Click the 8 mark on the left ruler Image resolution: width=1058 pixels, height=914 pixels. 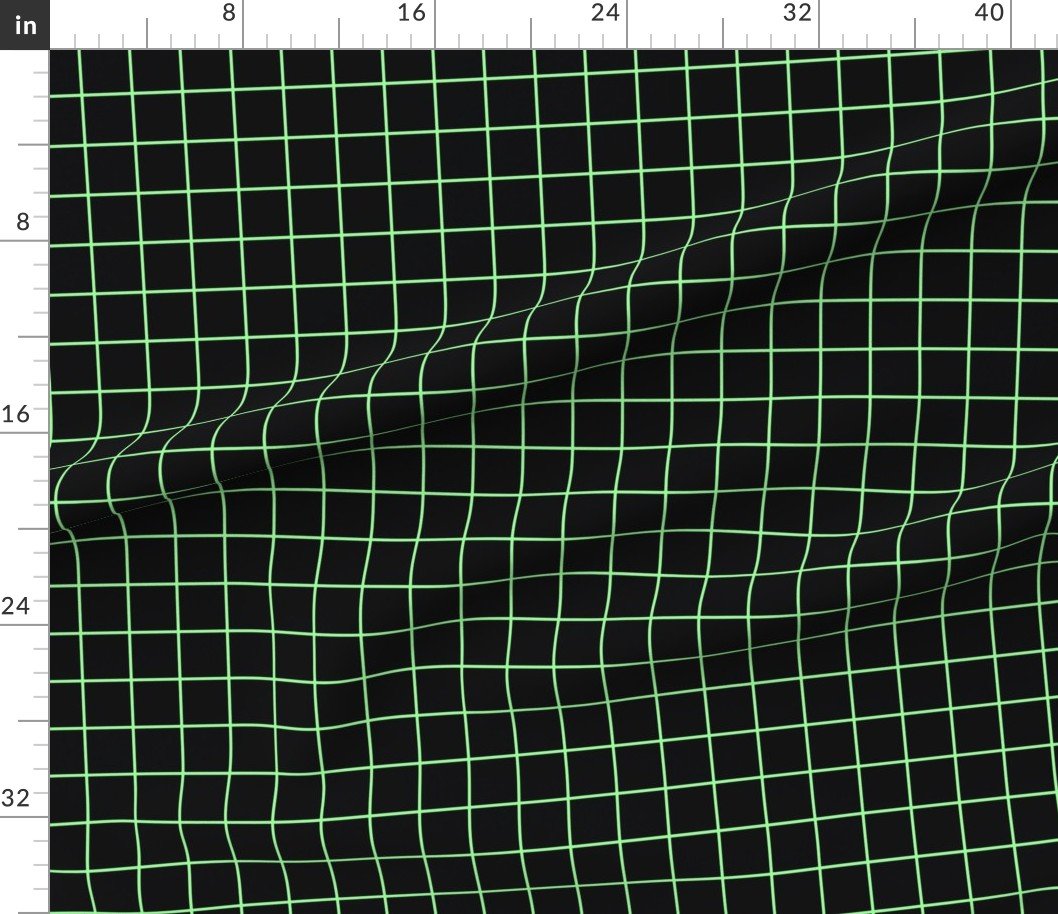pyautogui.click(x=23, y=221)
